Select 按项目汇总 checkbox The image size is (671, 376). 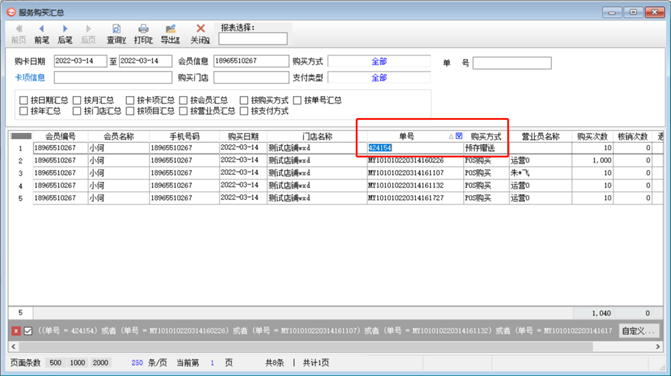(130, 111)
